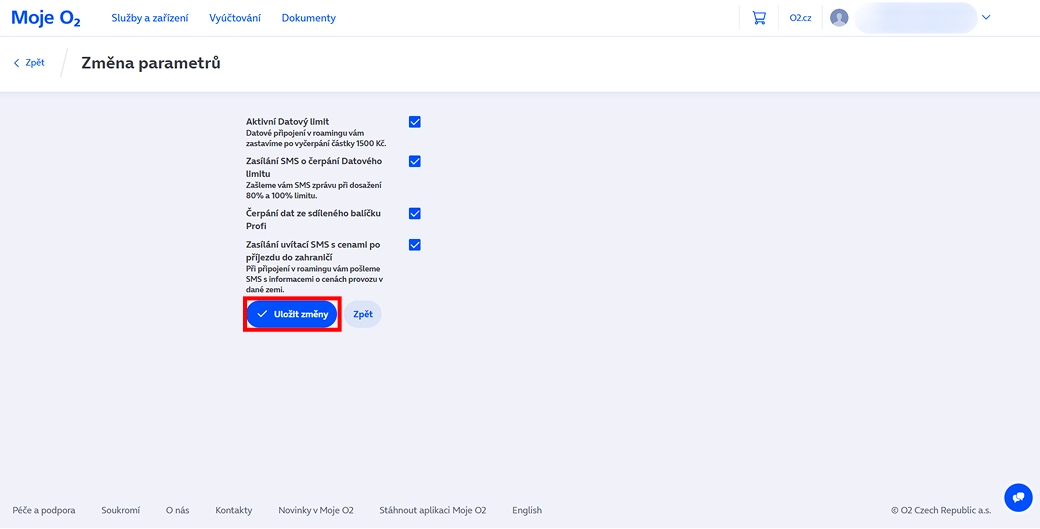Open Péče a podpora footer link

44,510
